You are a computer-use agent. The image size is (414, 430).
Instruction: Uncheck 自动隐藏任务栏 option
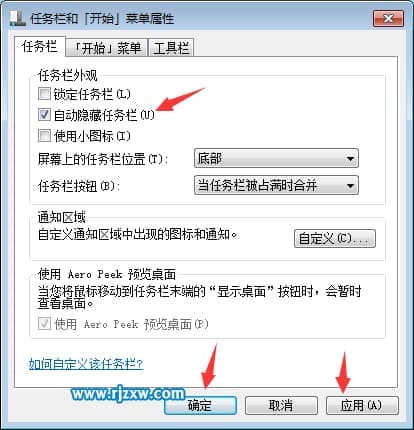[44, 115]
